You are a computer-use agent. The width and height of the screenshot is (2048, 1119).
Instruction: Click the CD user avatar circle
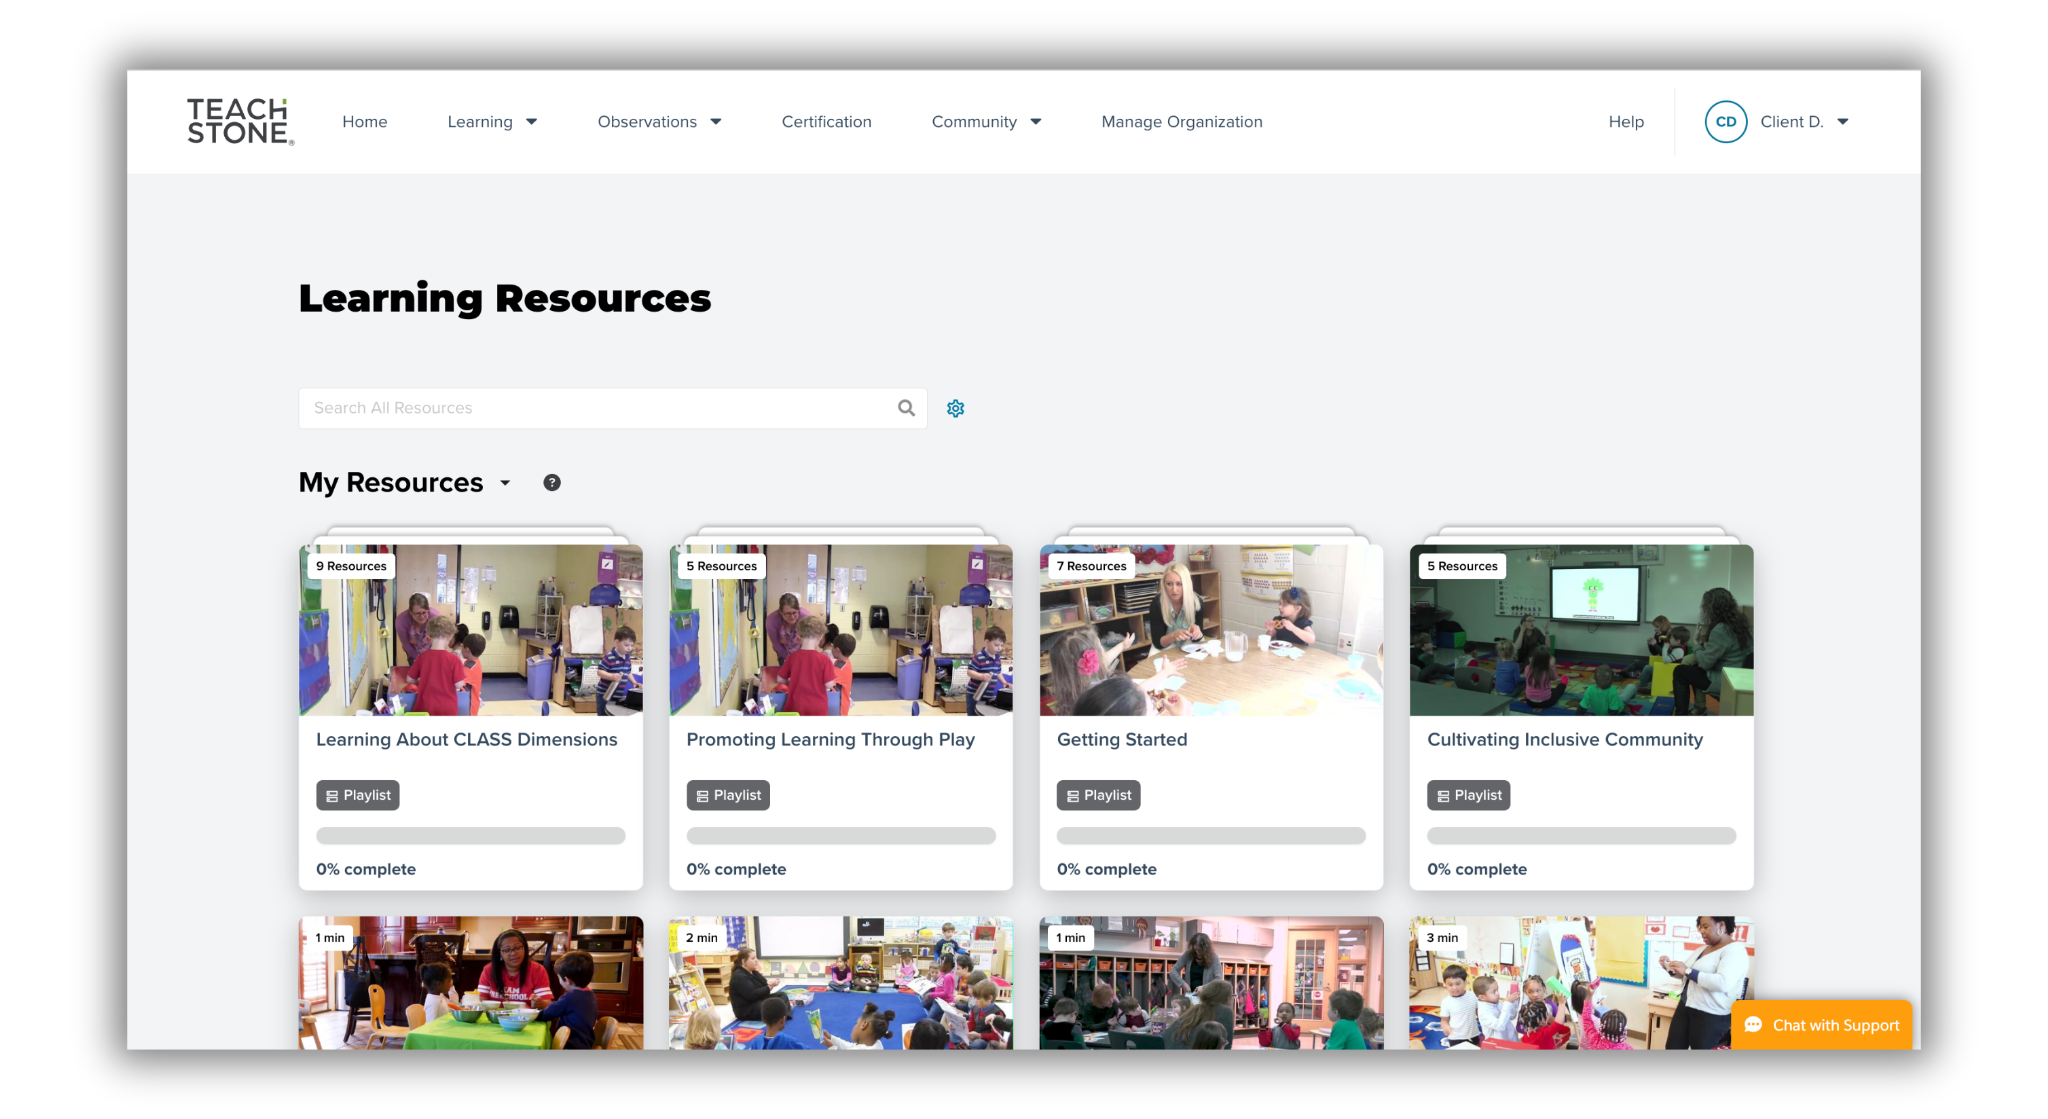(1725, 122)
